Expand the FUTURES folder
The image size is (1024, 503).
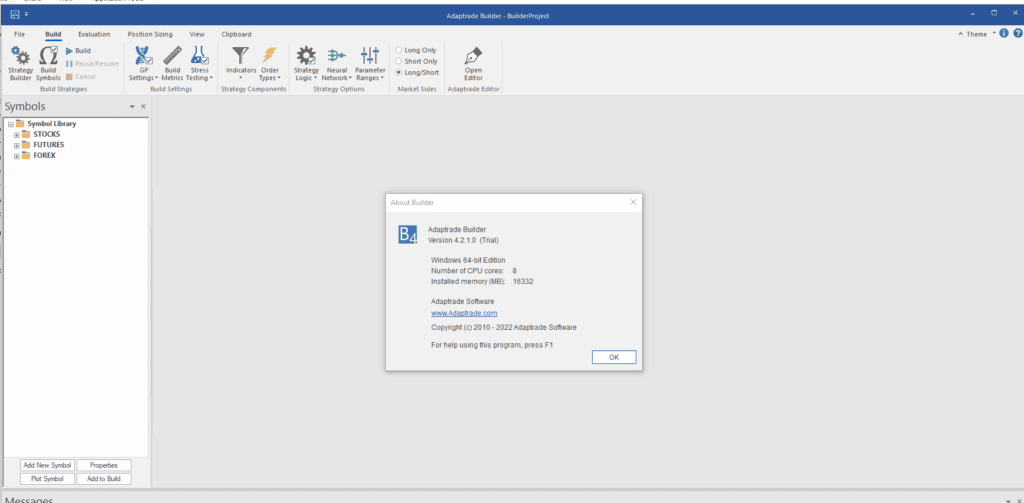(17, 145)
